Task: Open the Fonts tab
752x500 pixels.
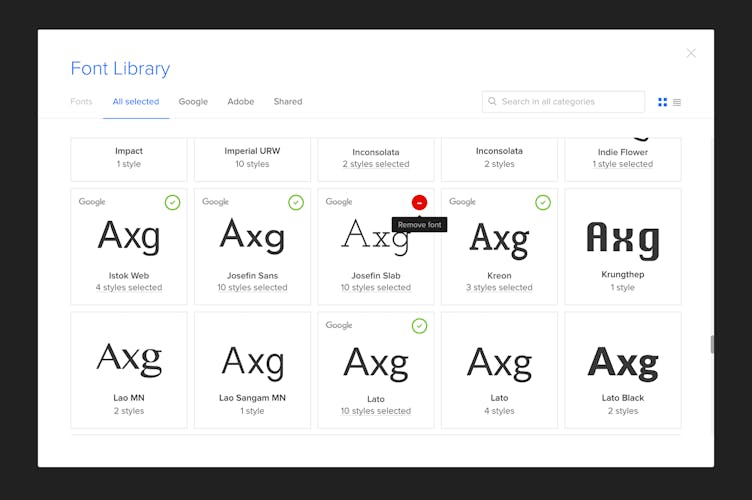Action: [81, 102]
